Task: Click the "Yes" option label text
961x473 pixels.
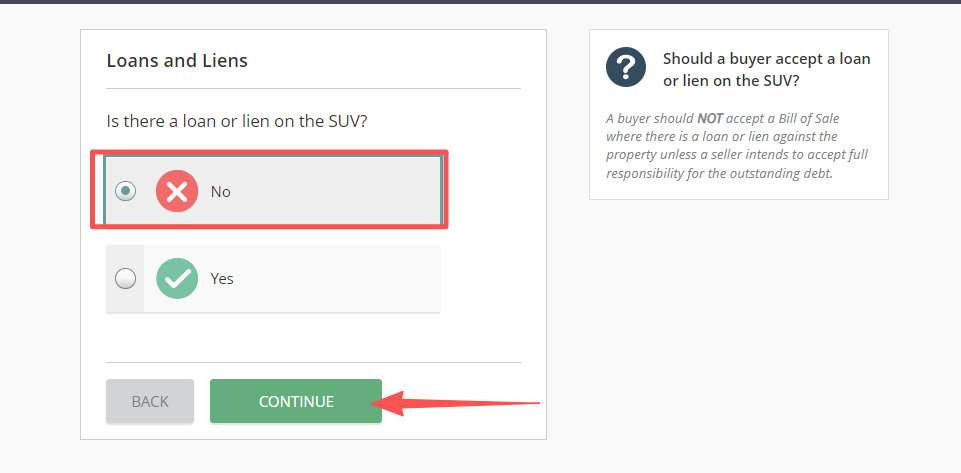Action: [222, 279]
